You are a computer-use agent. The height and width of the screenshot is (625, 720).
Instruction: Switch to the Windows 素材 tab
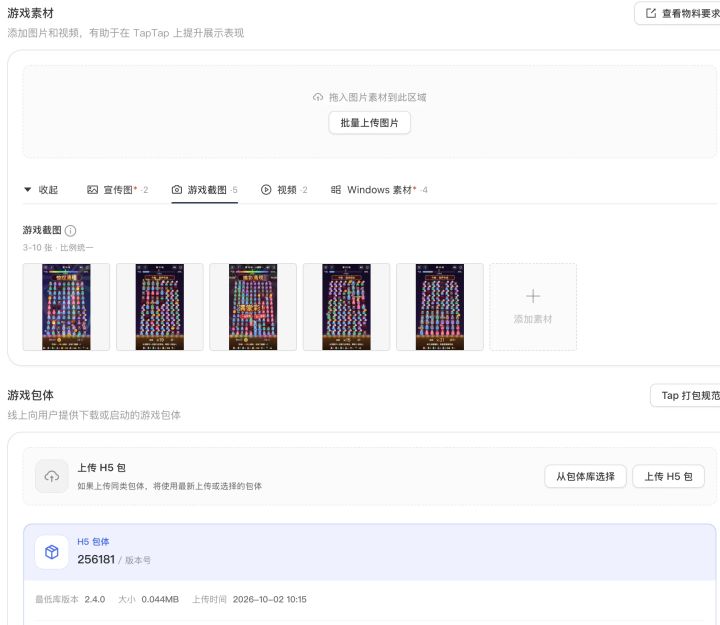click(379, 190)
